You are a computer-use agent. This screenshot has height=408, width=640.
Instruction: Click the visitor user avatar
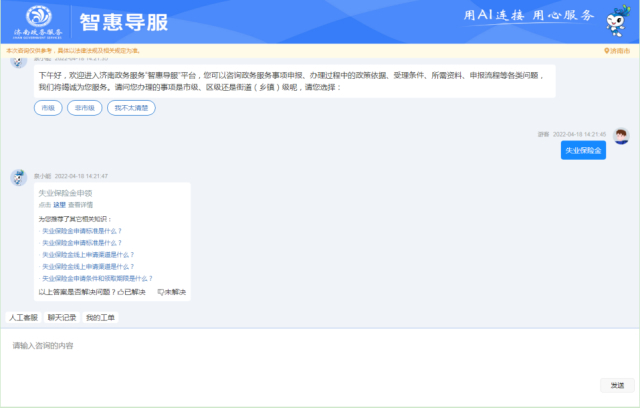pyautogui.click(x=621, y=135)
